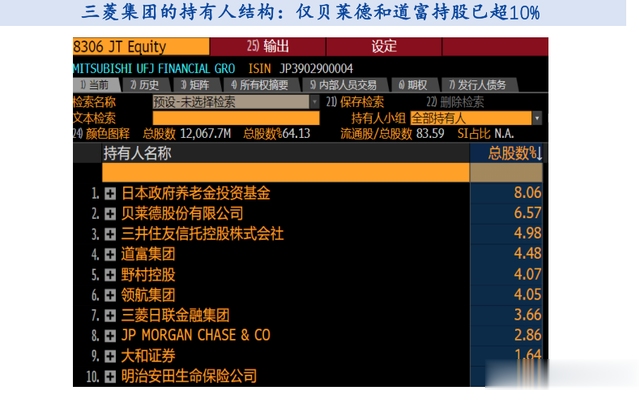Viewport: 640px width, 395px height.
Task: Expand 三井住友信托控股株式会社 plus icon
Action: tap(110, 234)
